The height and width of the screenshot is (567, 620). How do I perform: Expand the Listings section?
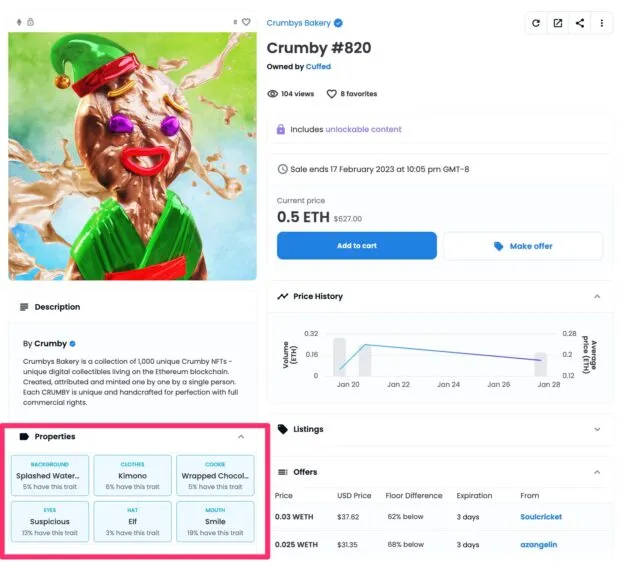pyautogui.click(x=597, y=429)
